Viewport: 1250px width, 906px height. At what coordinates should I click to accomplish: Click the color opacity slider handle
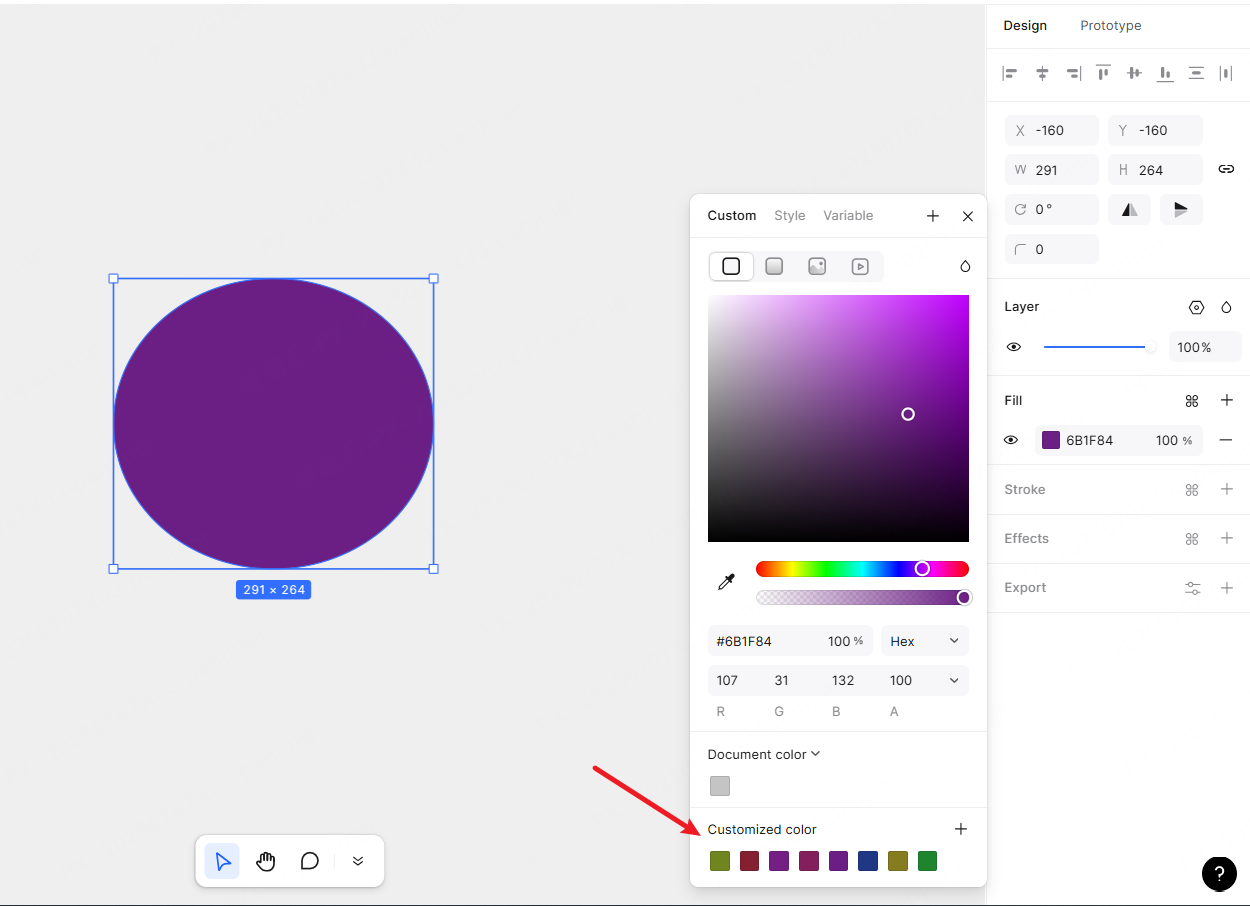(964, 598)
